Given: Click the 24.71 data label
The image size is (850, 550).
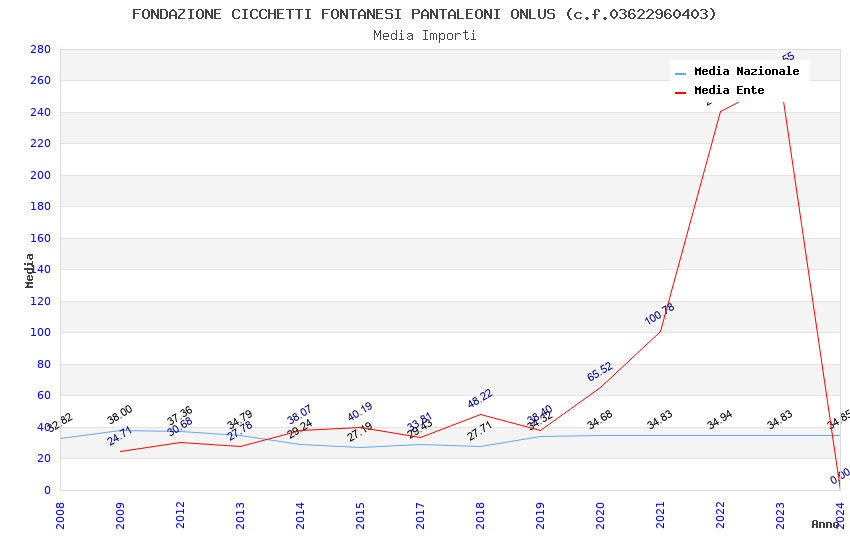Looking at the screenshot, I should [120, 436].
